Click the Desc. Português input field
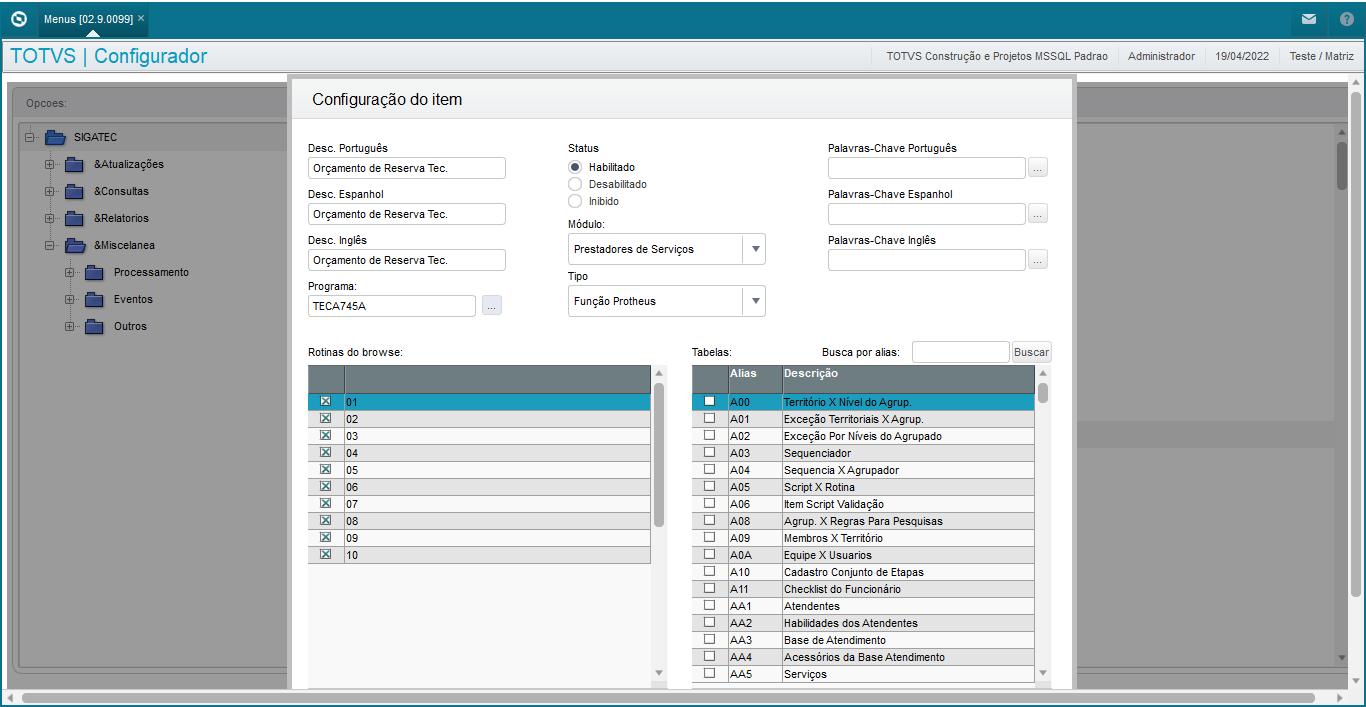This screenshot has height=707, width=1366. (407, 168)
